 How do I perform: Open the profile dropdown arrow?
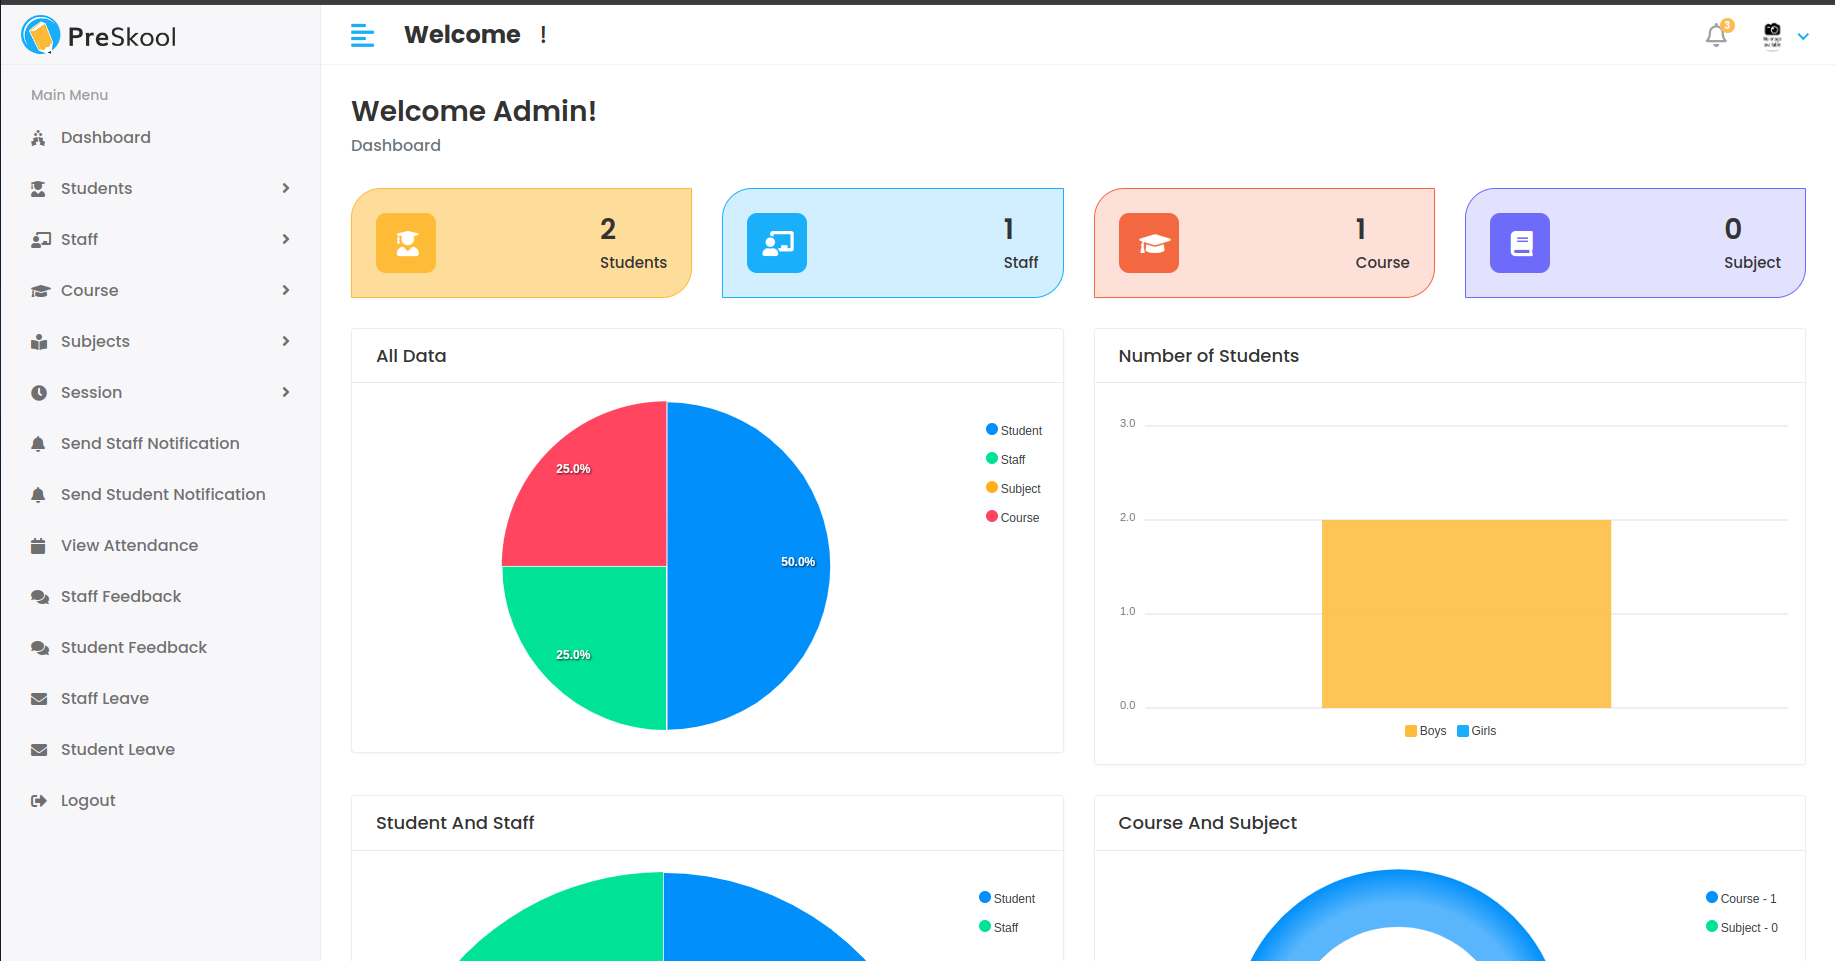1804,36
